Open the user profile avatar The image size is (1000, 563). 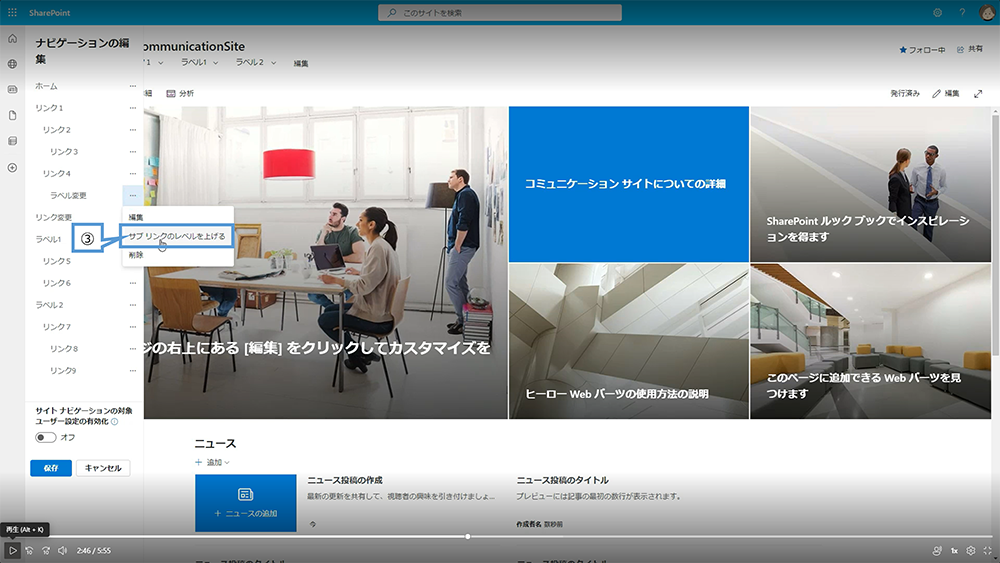pos(987,13)
